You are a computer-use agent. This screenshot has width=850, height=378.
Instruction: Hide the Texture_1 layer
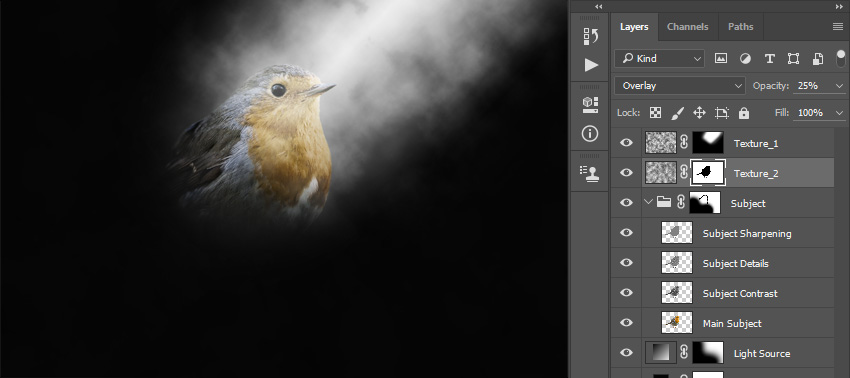[x=626, y=143]
